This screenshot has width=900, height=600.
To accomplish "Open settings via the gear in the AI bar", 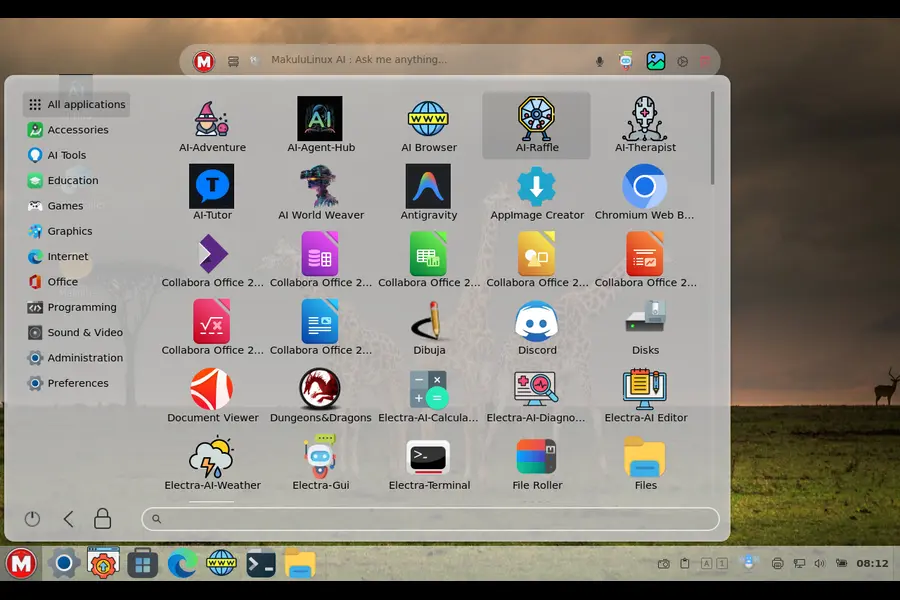I will pos(683,61).
